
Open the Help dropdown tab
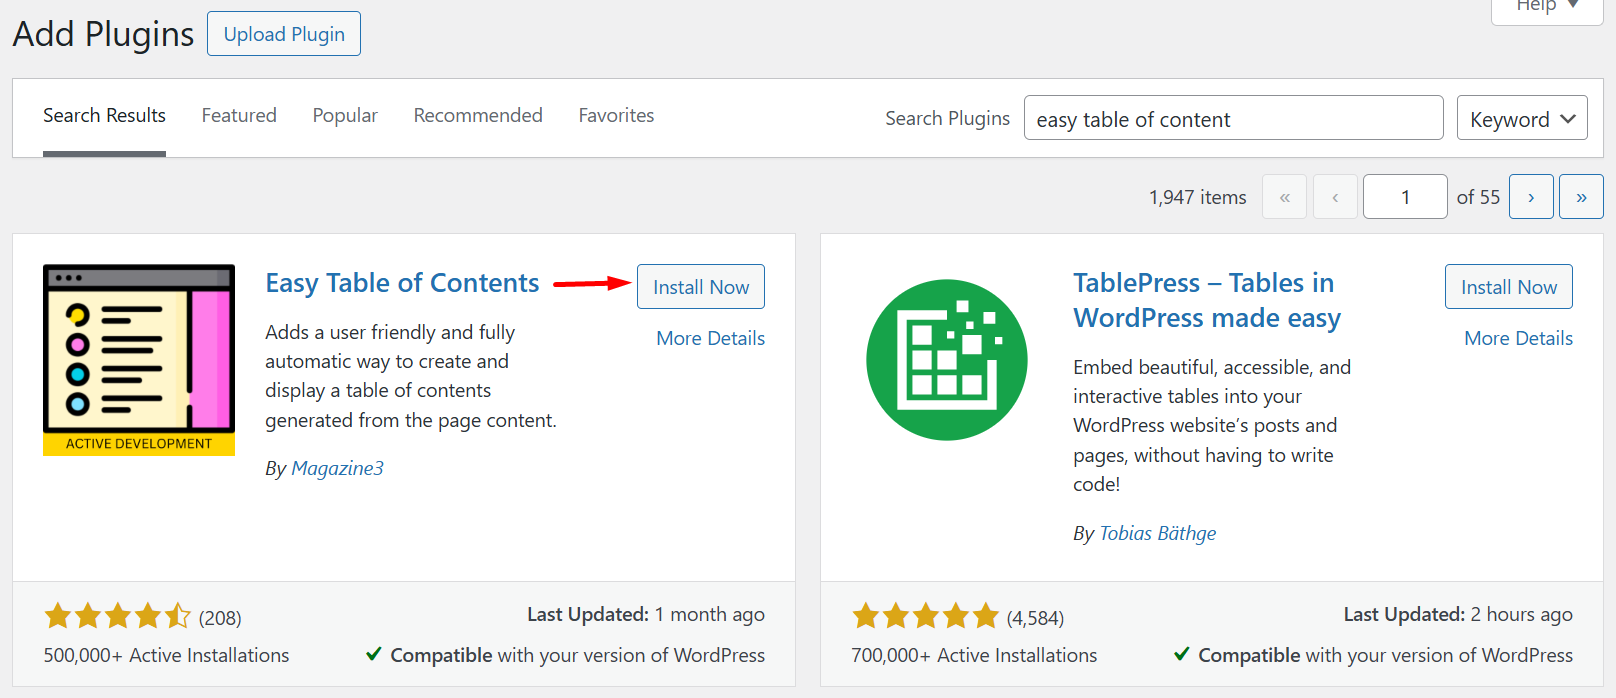(1547, 8)
